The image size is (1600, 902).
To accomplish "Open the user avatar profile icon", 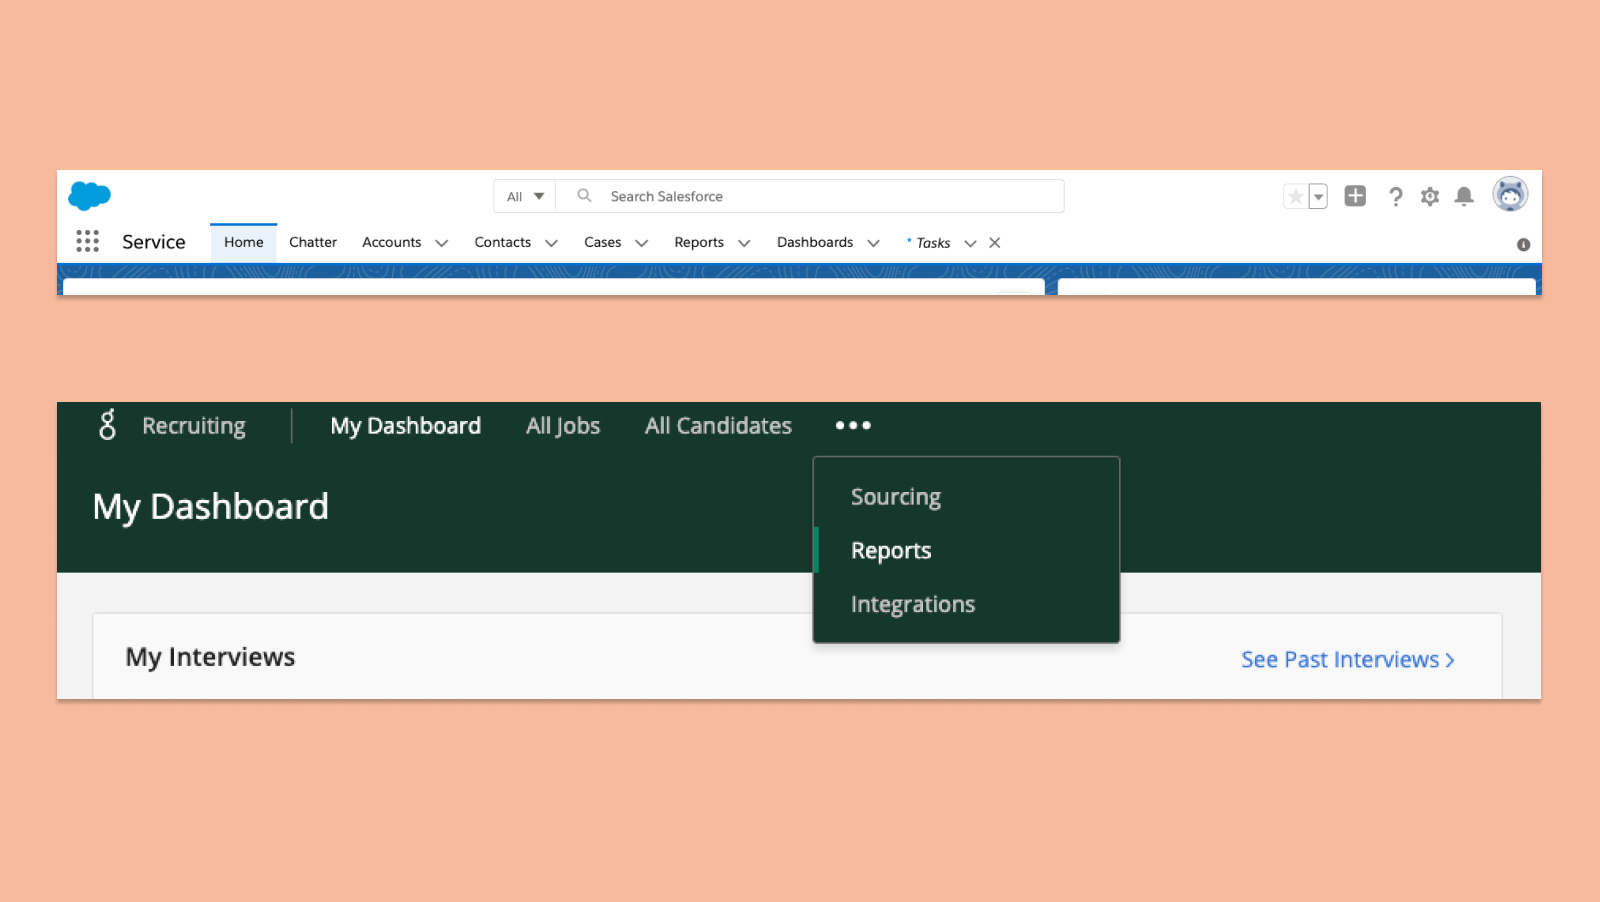I will pyautogui.click(x=1510, y=194).
